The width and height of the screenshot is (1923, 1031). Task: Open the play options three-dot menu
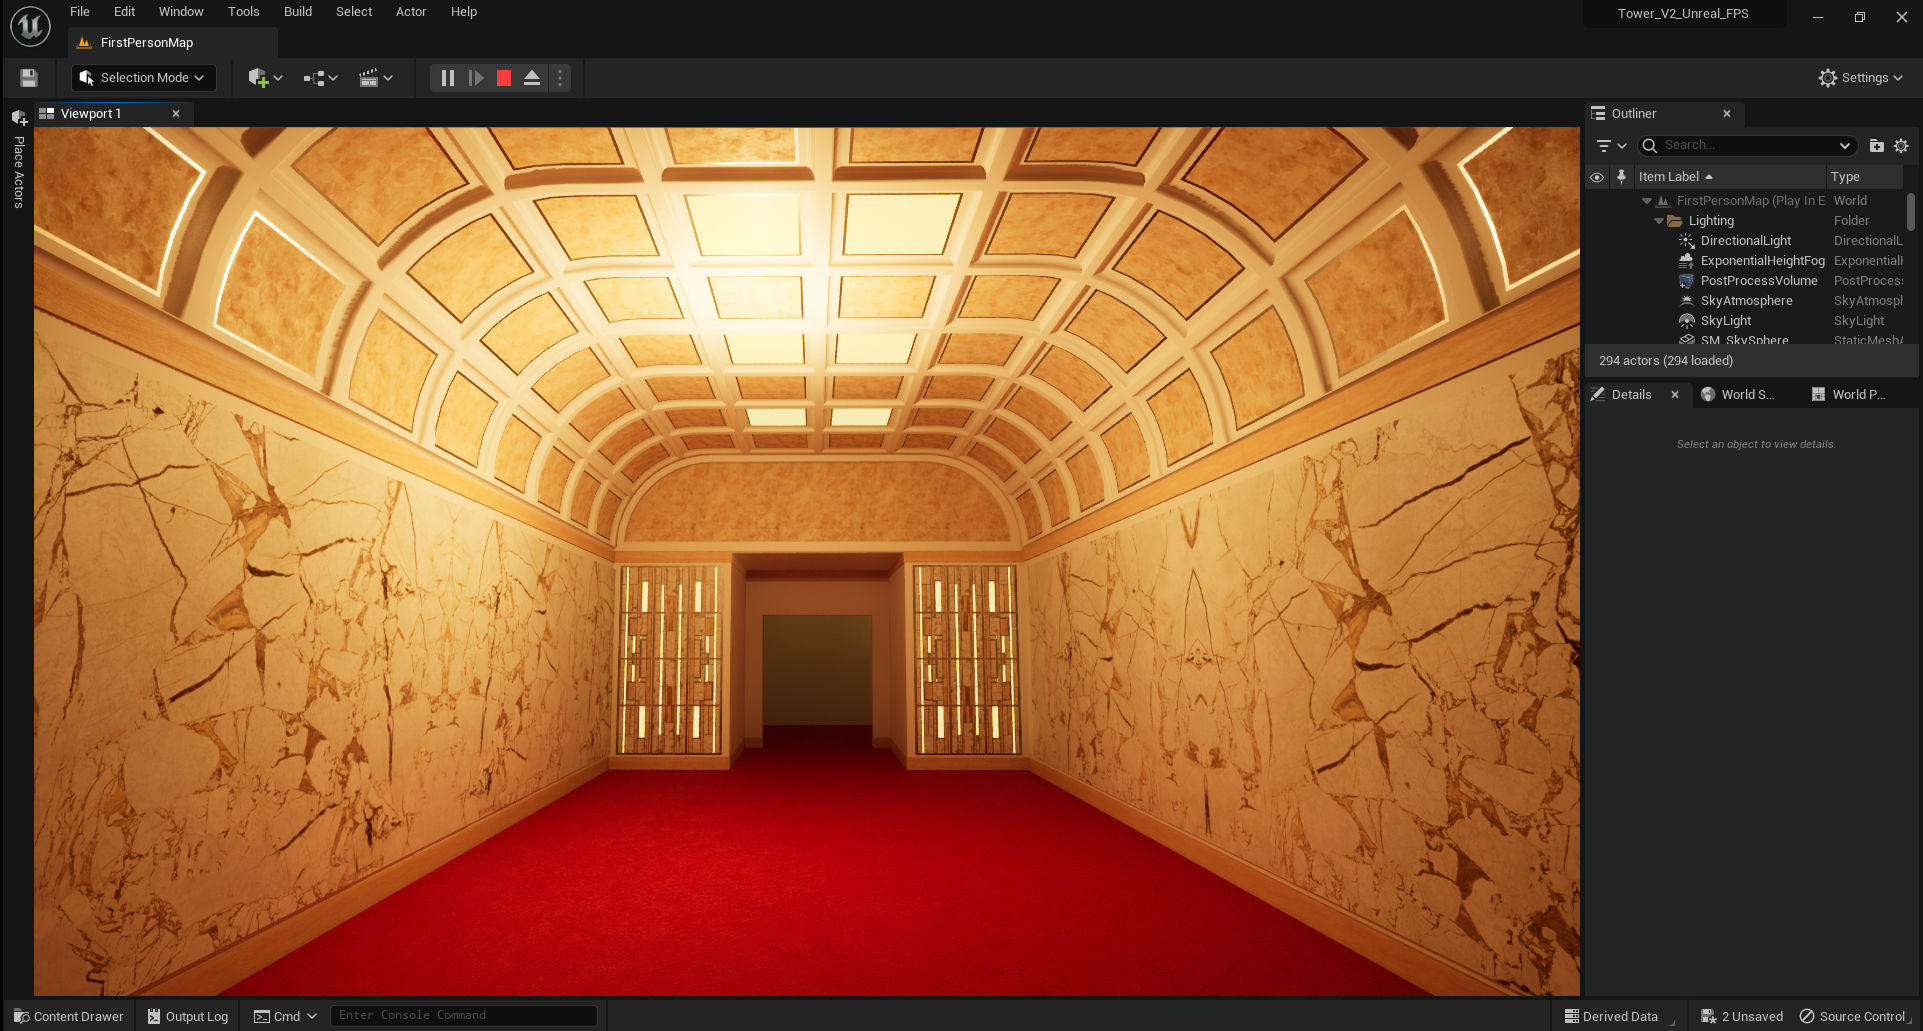tap(560, 78)
